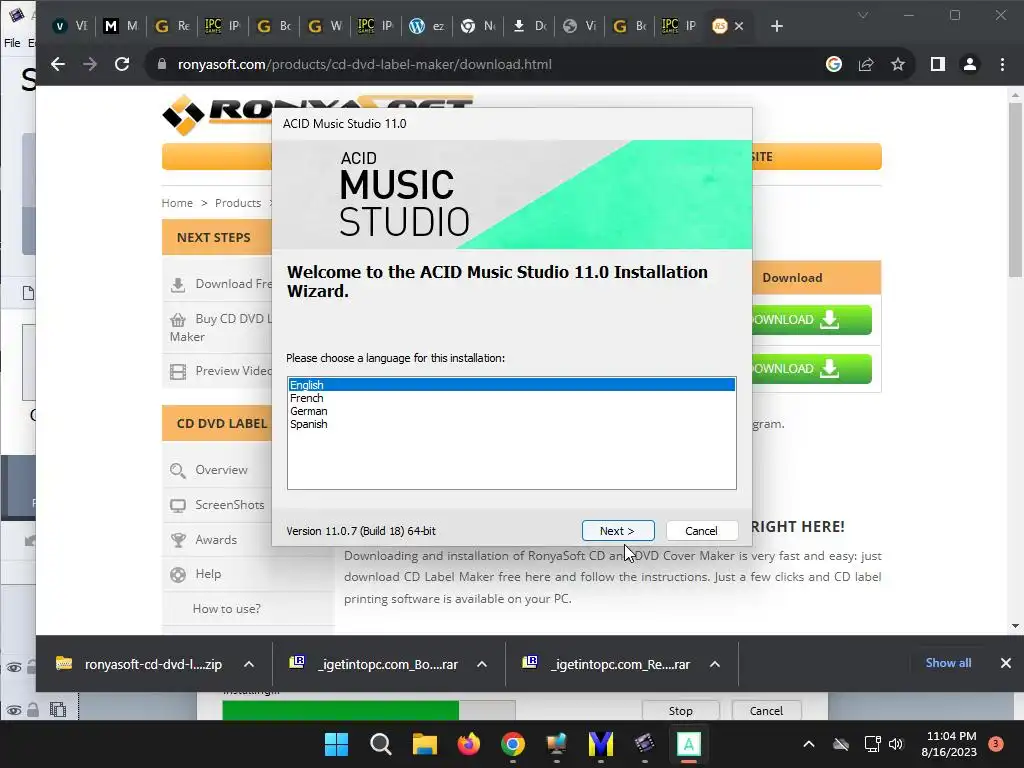Screen dimensions: 1024x768
Task: Open Download Free sidebar link
Action: pyautogui.click(x=233, y=284)
